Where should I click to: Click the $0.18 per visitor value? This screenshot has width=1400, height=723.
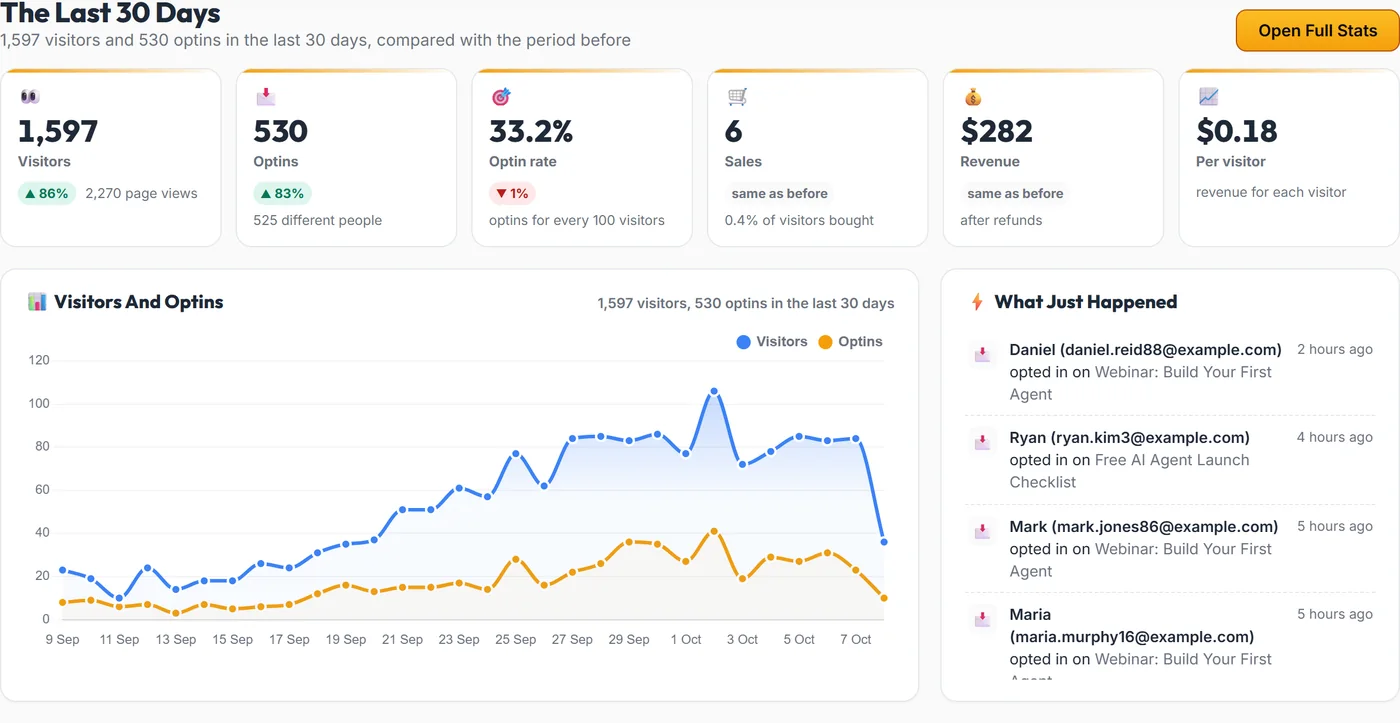[1237, 131]
